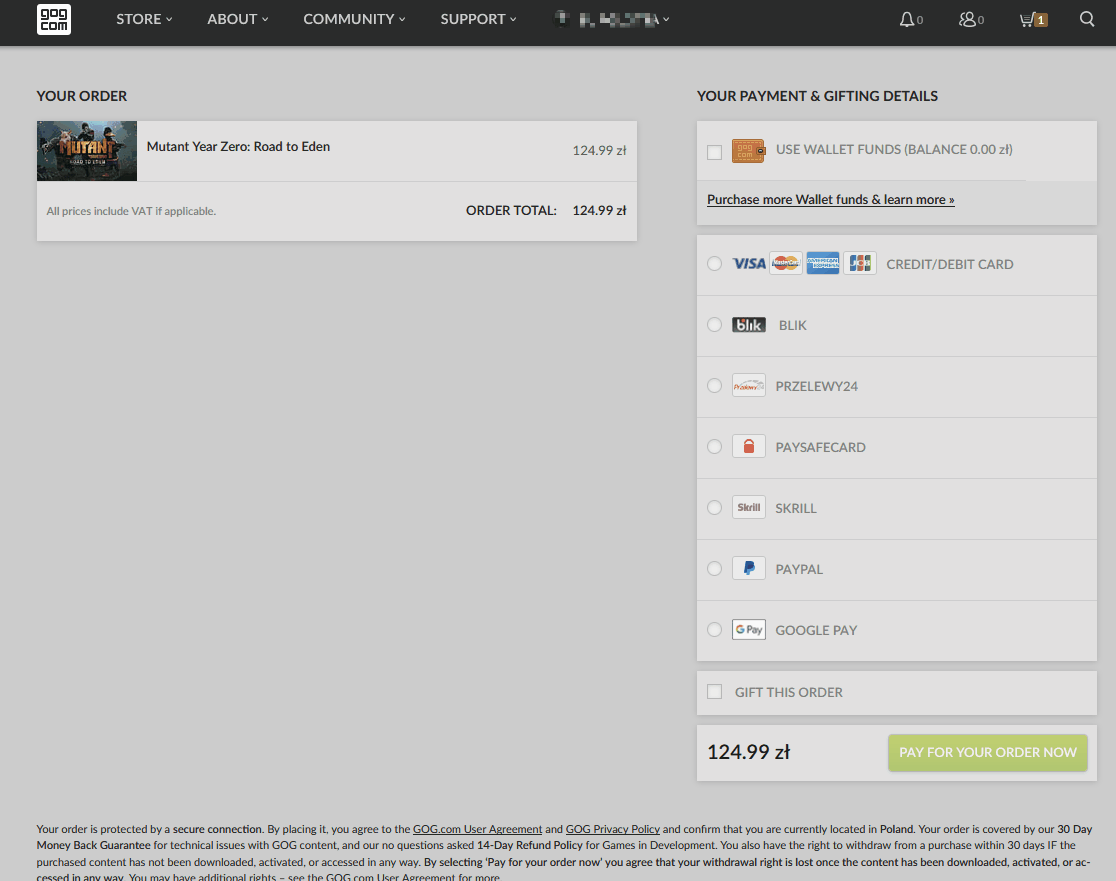The width and height of the screenshot is (1116, 881).
Task: Click the BLIK payment icon
Action: pyautogui.click(x=748, y=324)
